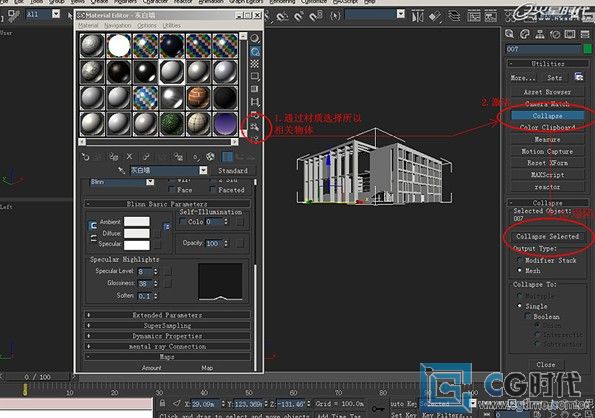Click the Asset Browser utility button
Viewport: 595px width, 418px height.
pyautogui.click(x=547, y=92)
